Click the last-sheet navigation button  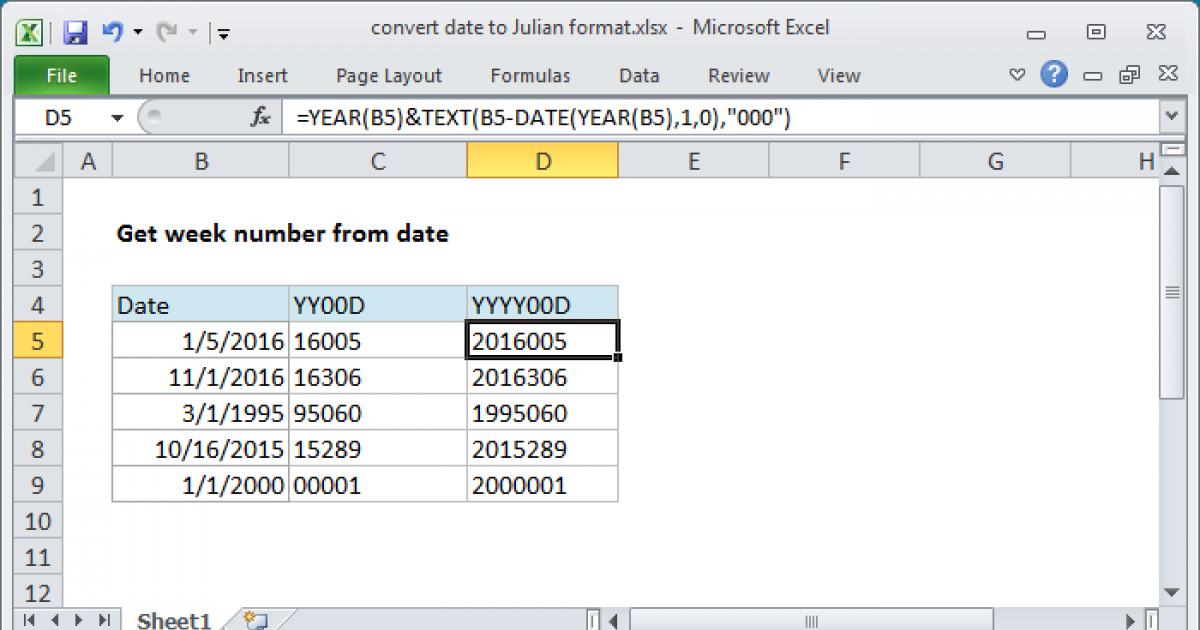[x=106, y=620]
